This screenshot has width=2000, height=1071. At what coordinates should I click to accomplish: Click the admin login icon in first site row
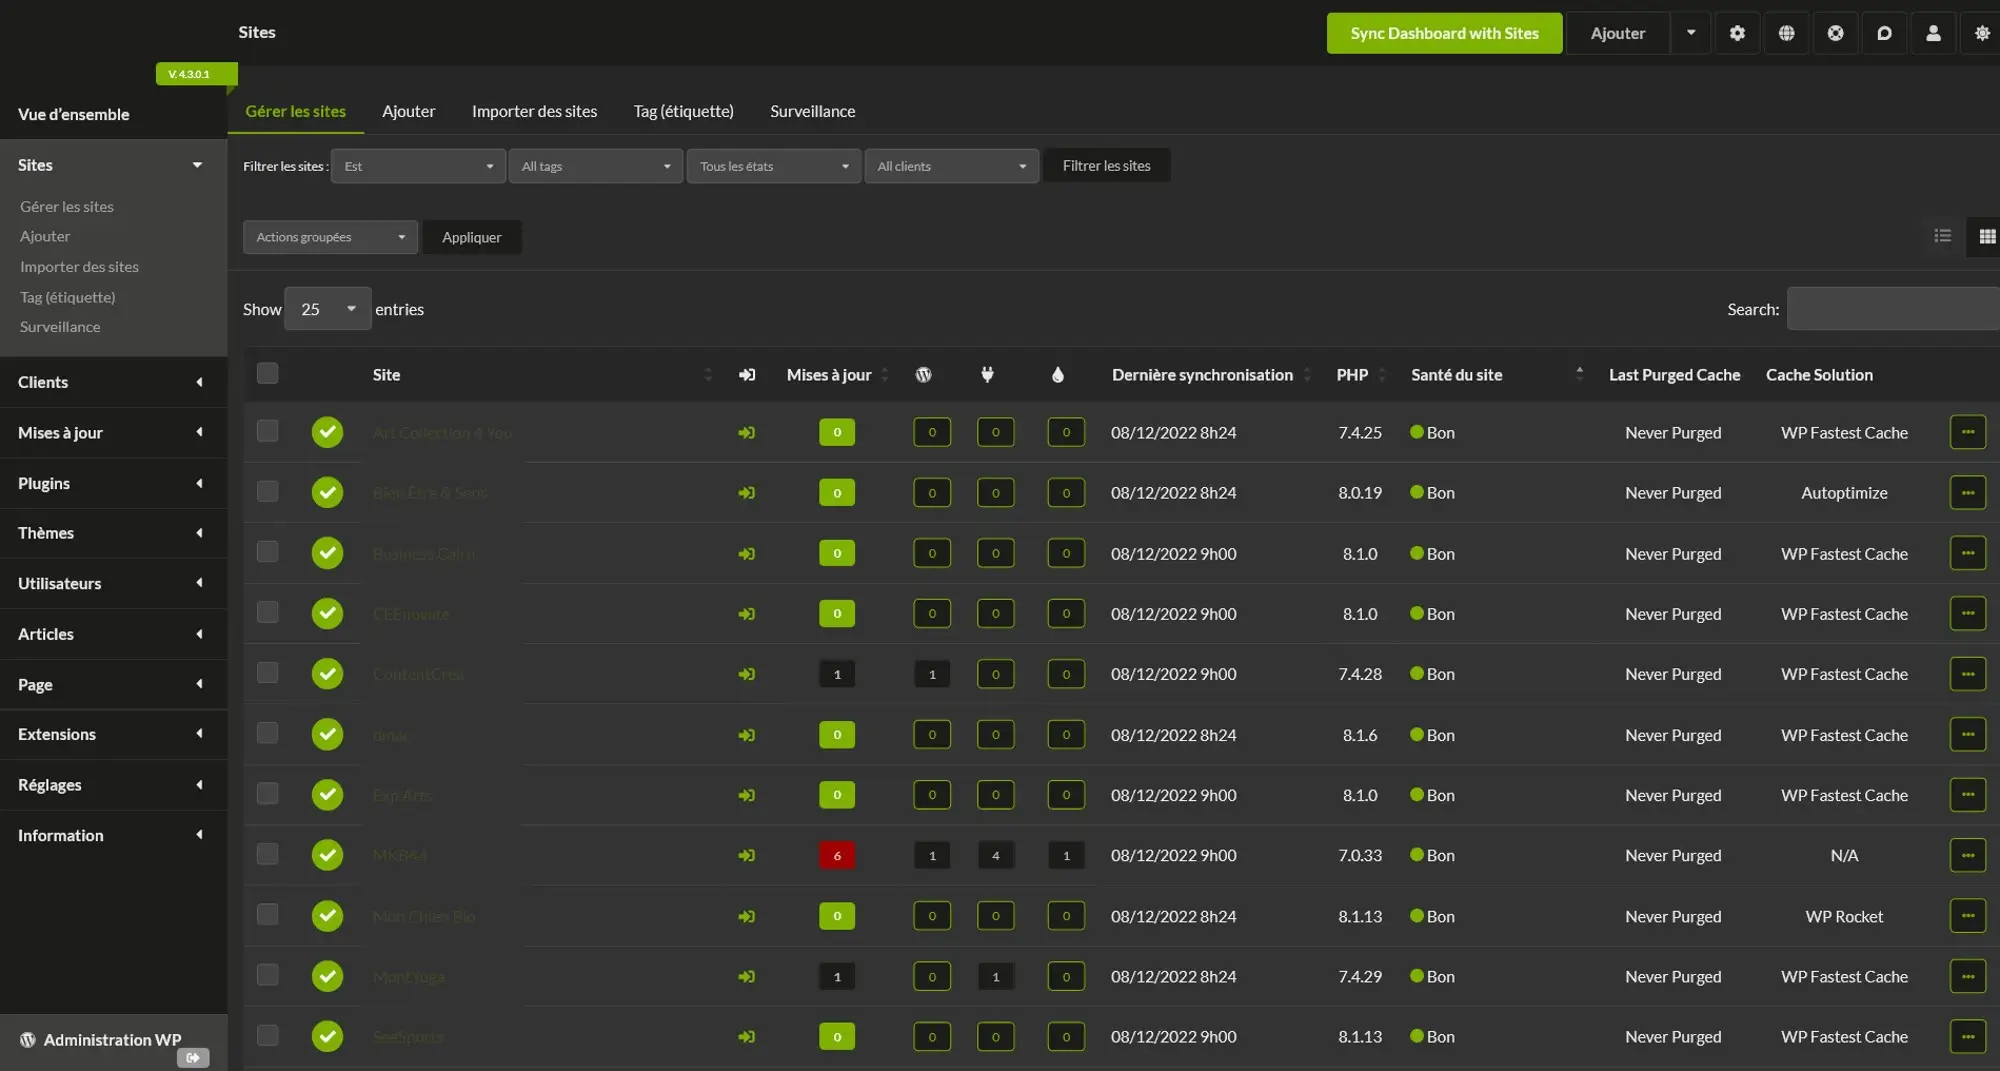[x=746, y=433]
